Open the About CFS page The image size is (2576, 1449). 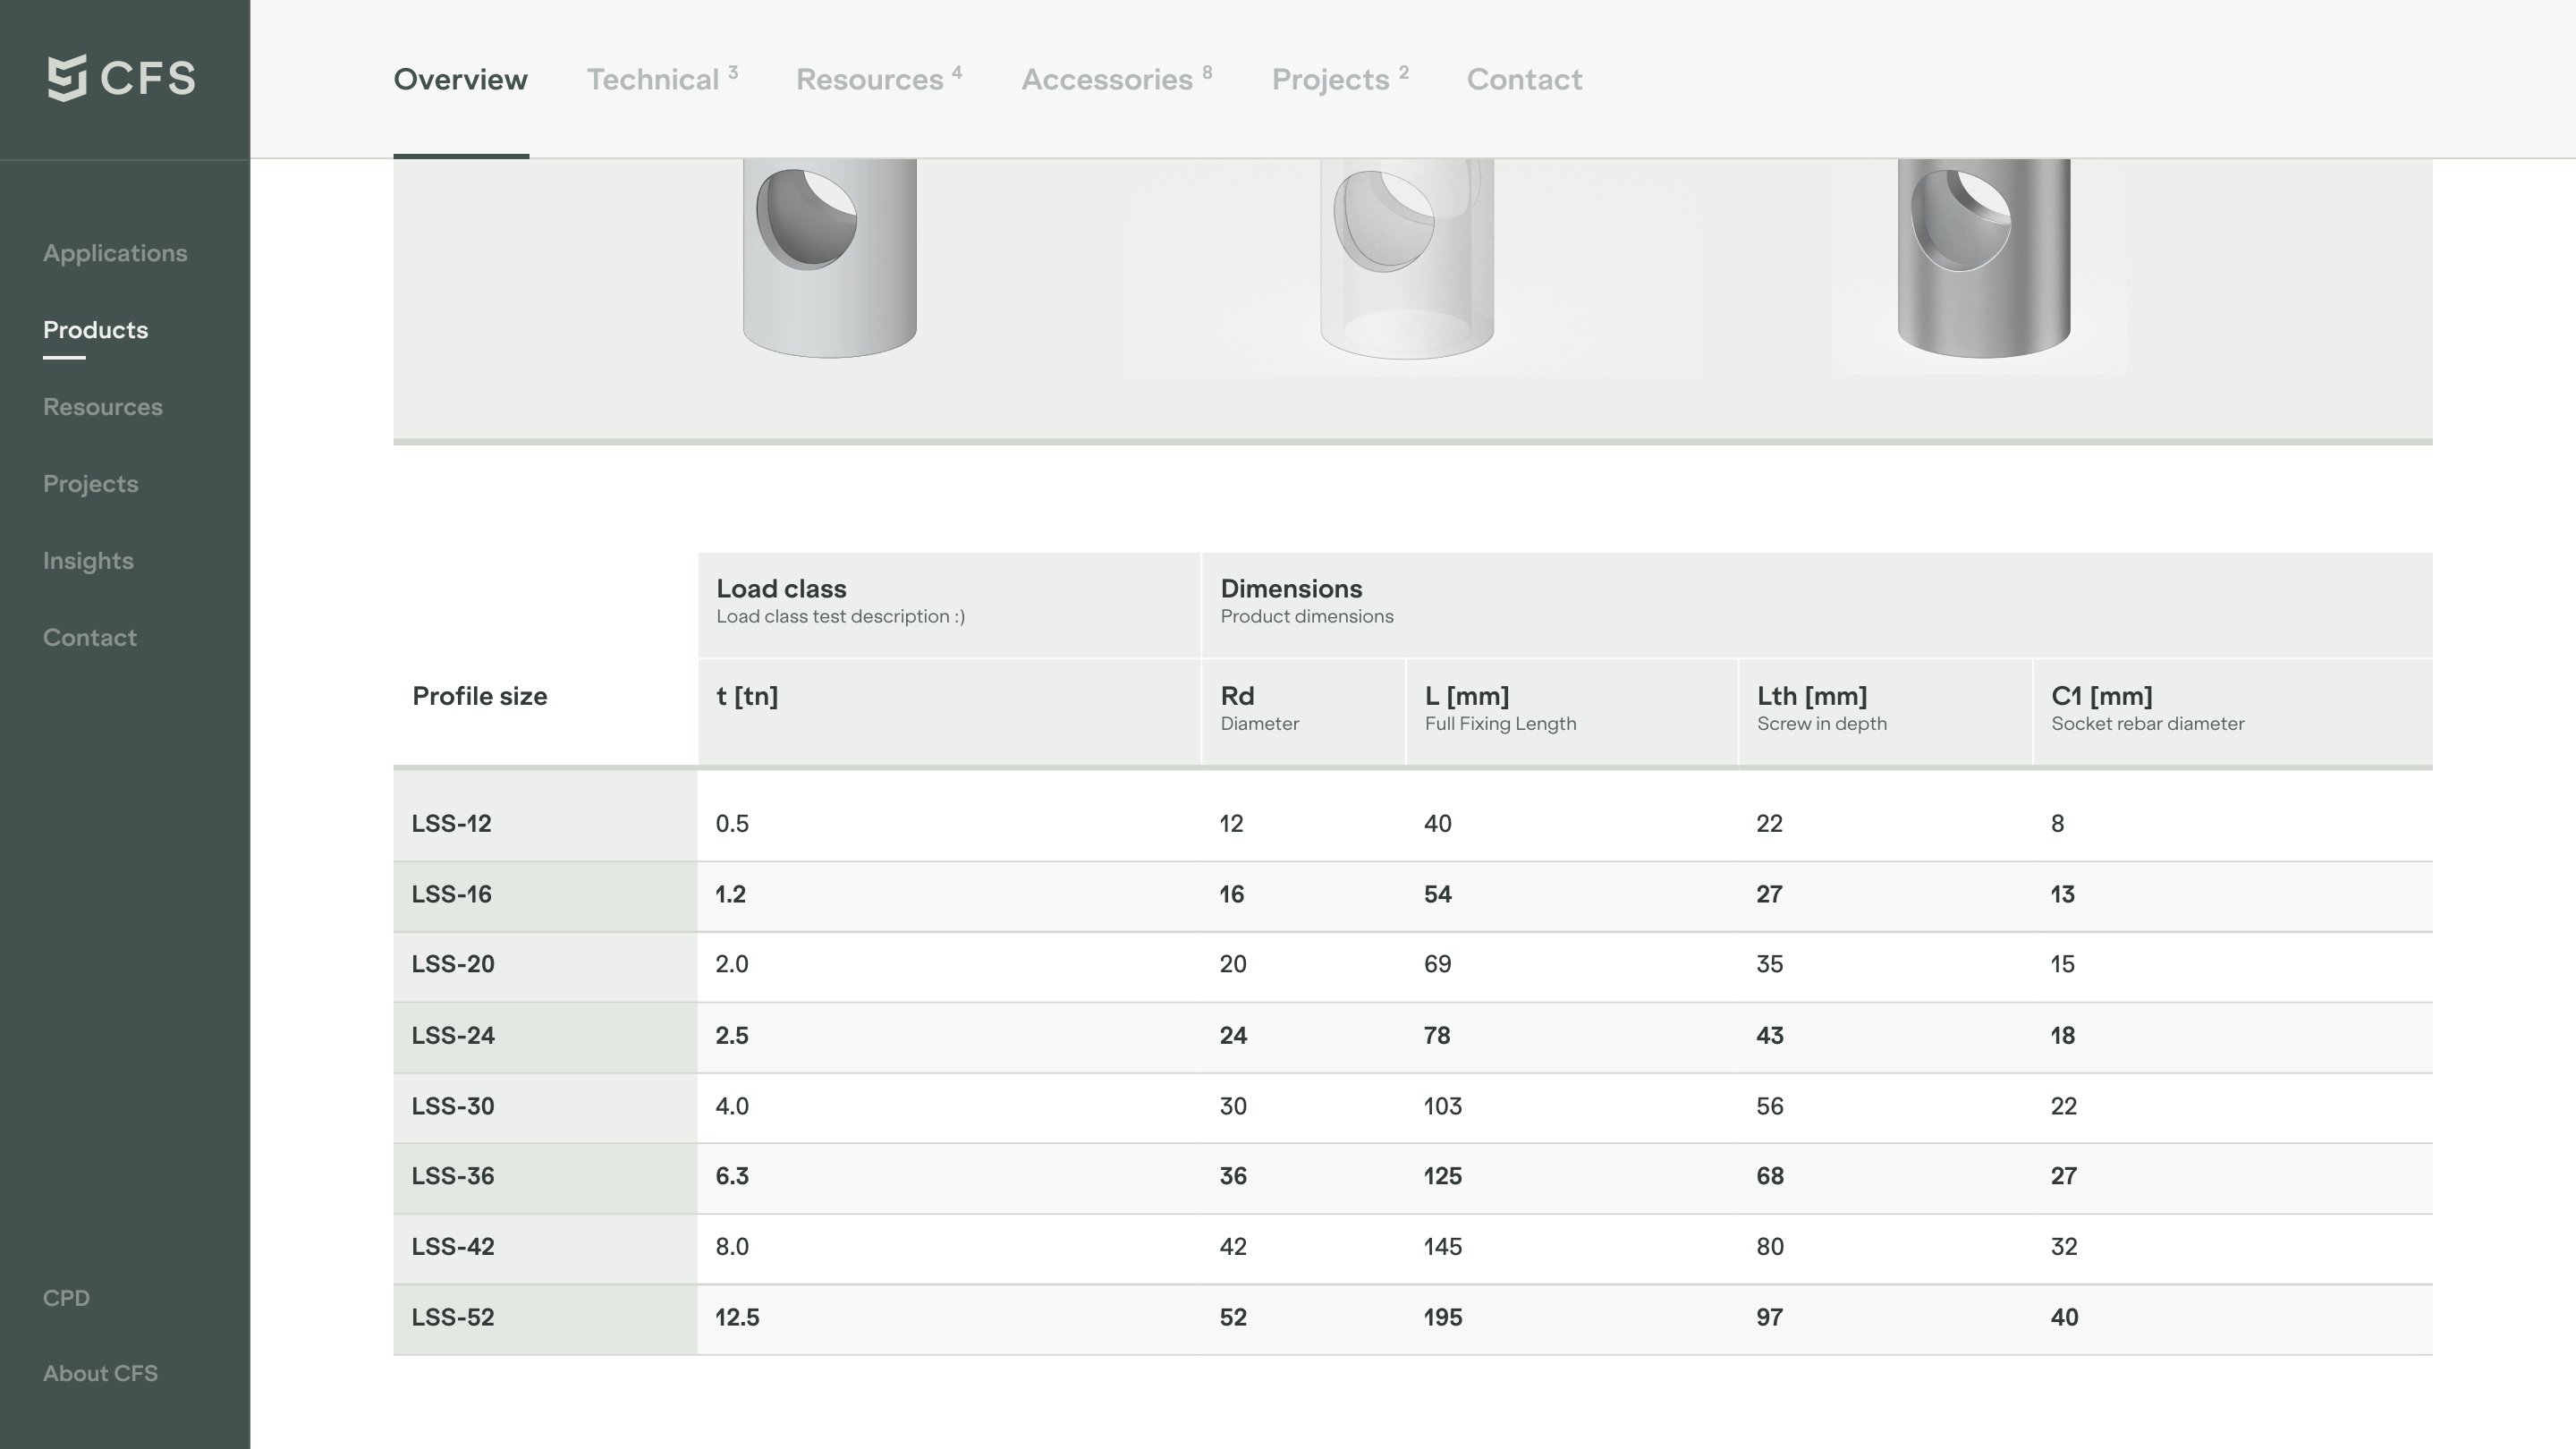click(x=100, y=1374)
